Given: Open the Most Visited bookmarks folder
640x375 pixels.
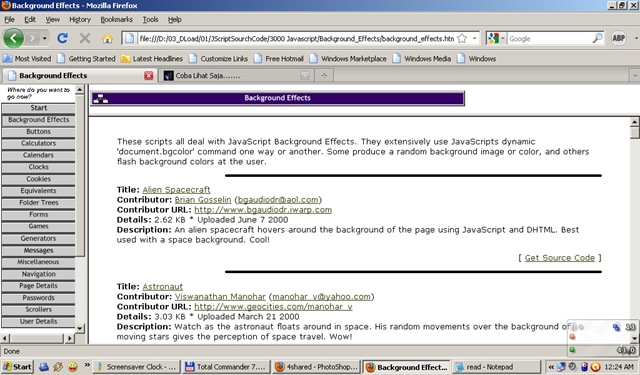Looking at the screenshot, I should pyautogui.click(x=27, y=59).
